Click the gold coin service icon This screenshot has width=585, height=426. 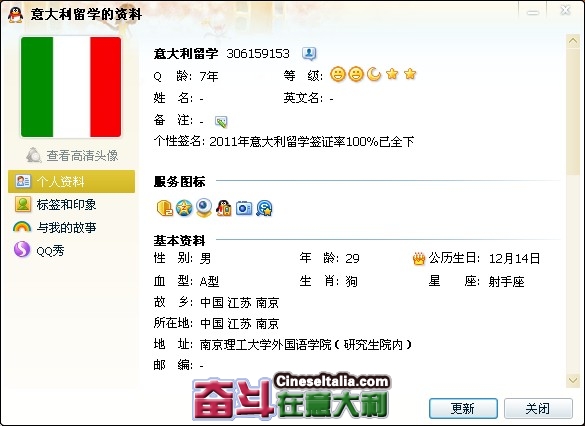tap(164, 208)
